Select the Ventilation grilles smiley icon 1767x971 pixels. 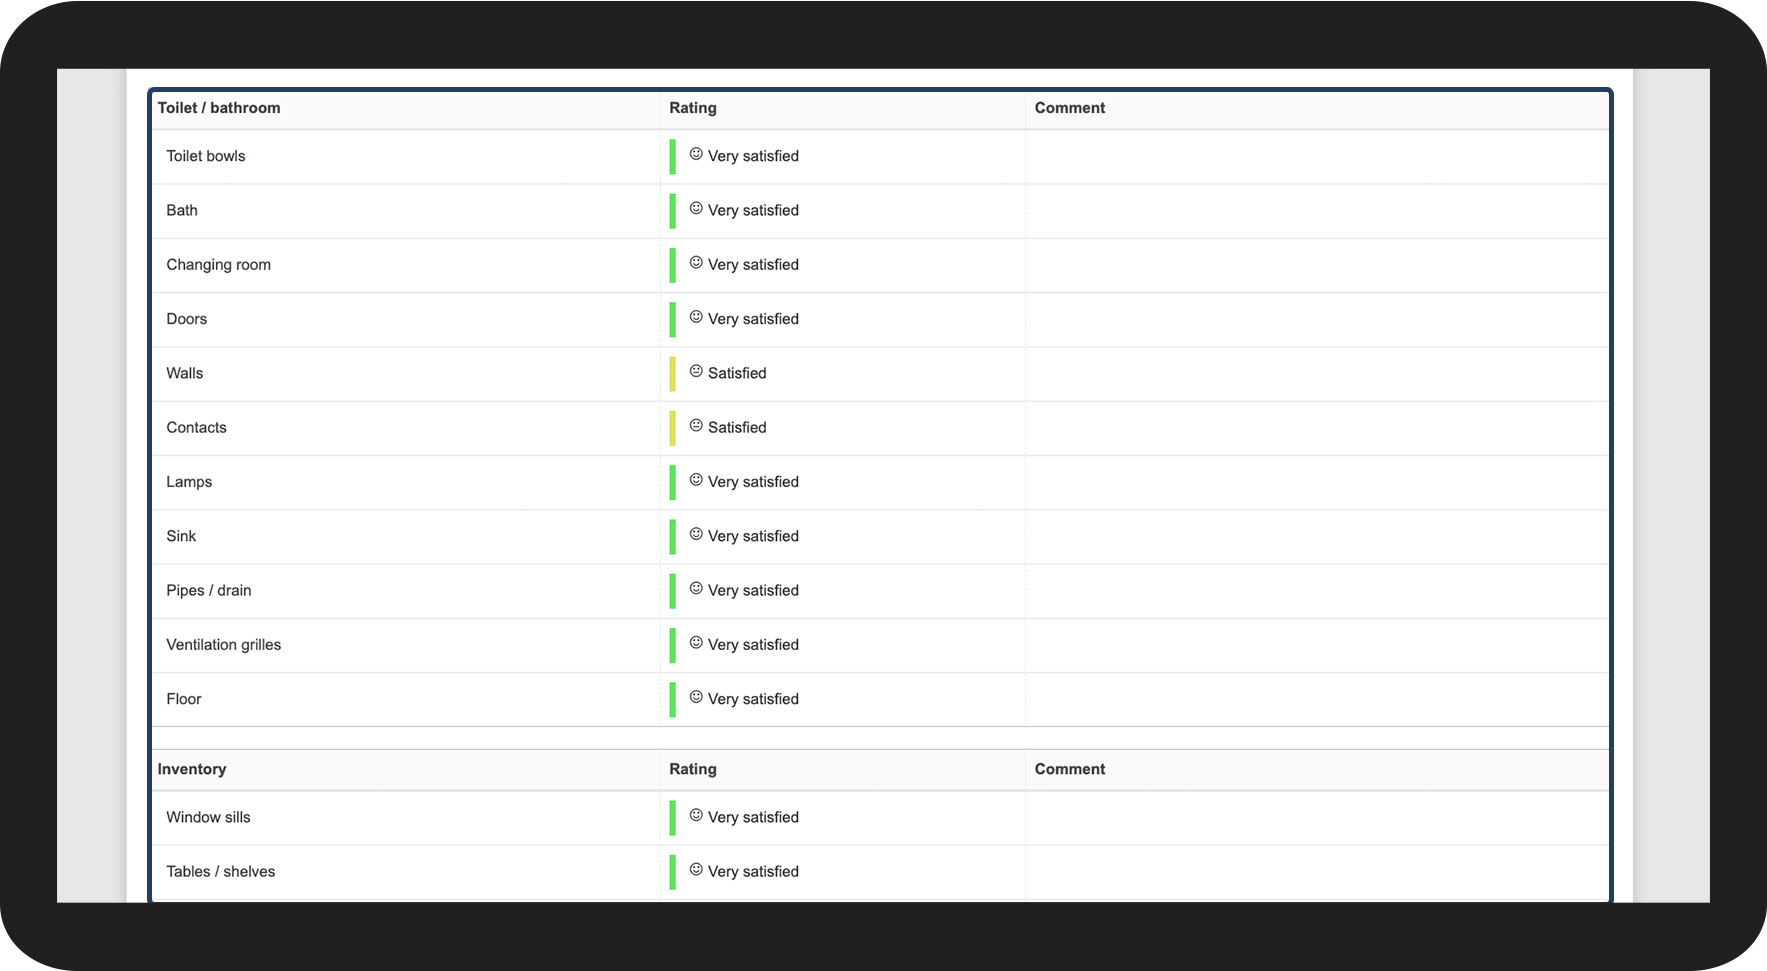coord(696,643)
